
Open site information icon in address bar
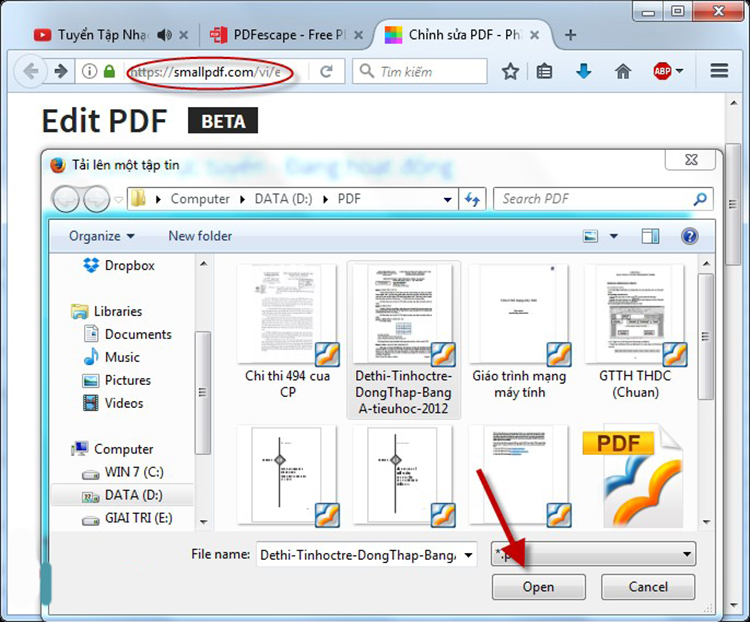click(89, 72)
